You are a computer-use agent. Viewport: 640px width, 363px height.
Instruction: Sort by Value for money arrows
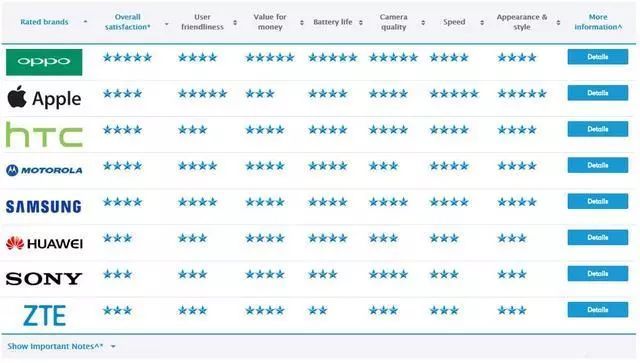(x=302, y=22)
